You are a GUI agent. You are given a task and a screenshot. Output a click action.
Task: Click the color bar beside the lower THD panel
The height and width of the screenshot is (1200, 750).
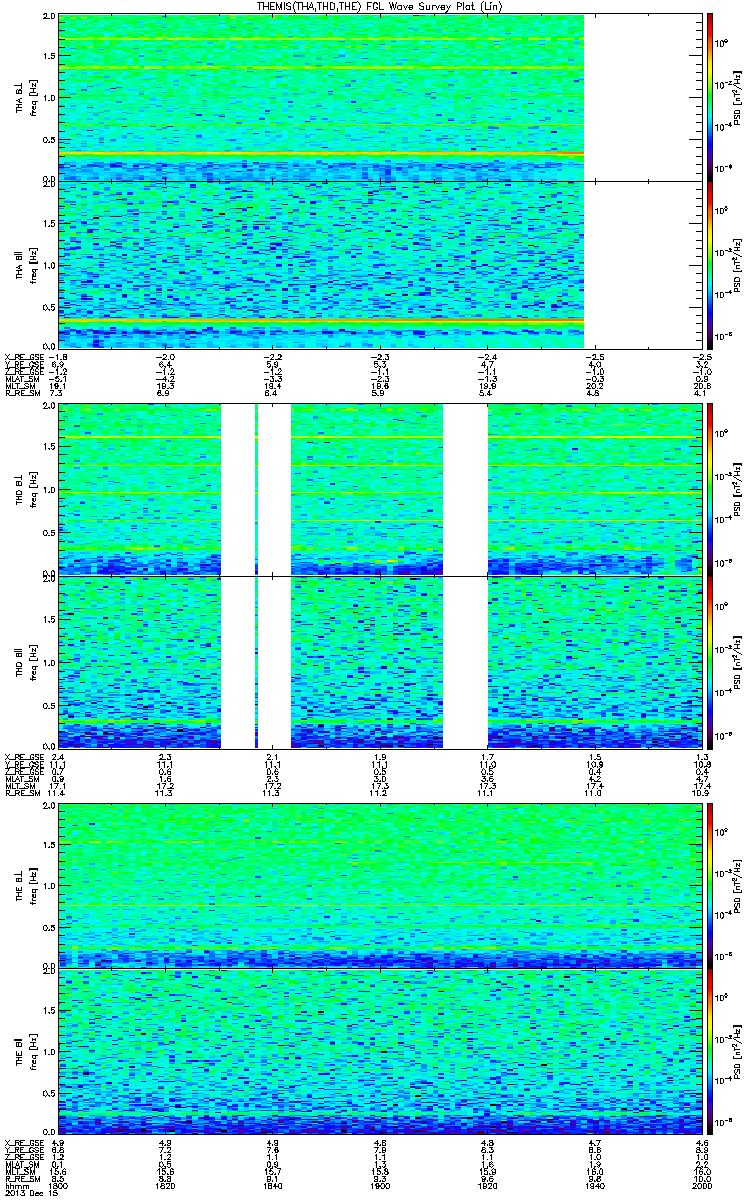coord(709,662)
